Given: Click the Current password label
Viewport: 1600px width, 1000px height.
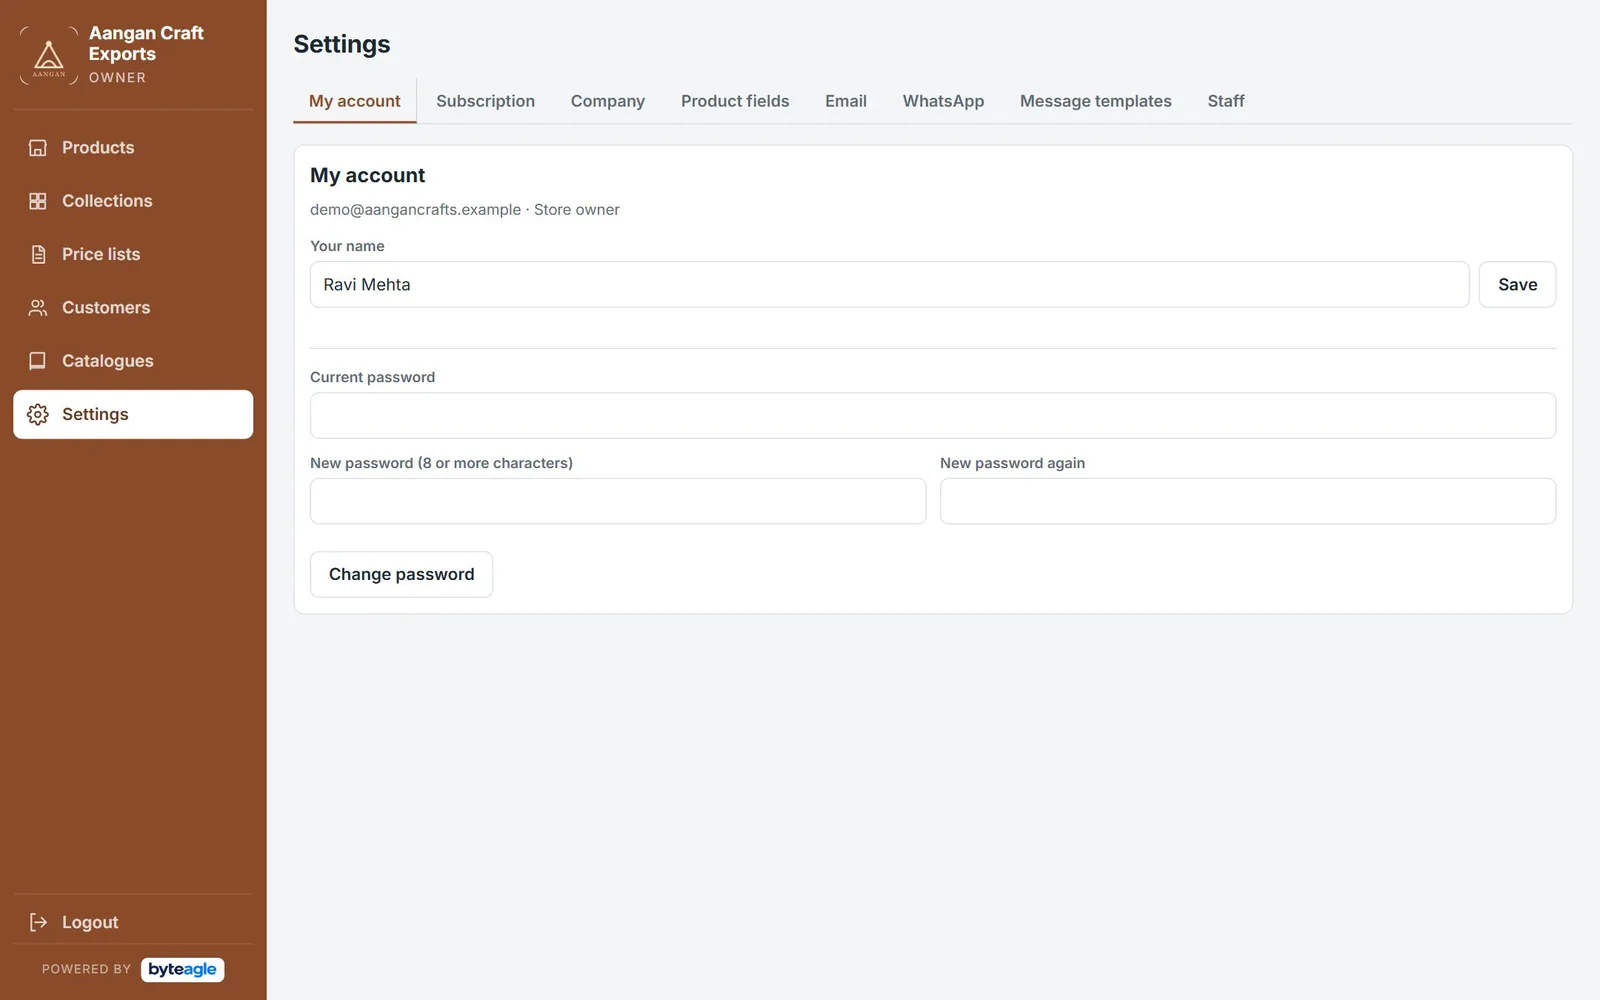Looking at the screenshot, I should coord(372,377).
